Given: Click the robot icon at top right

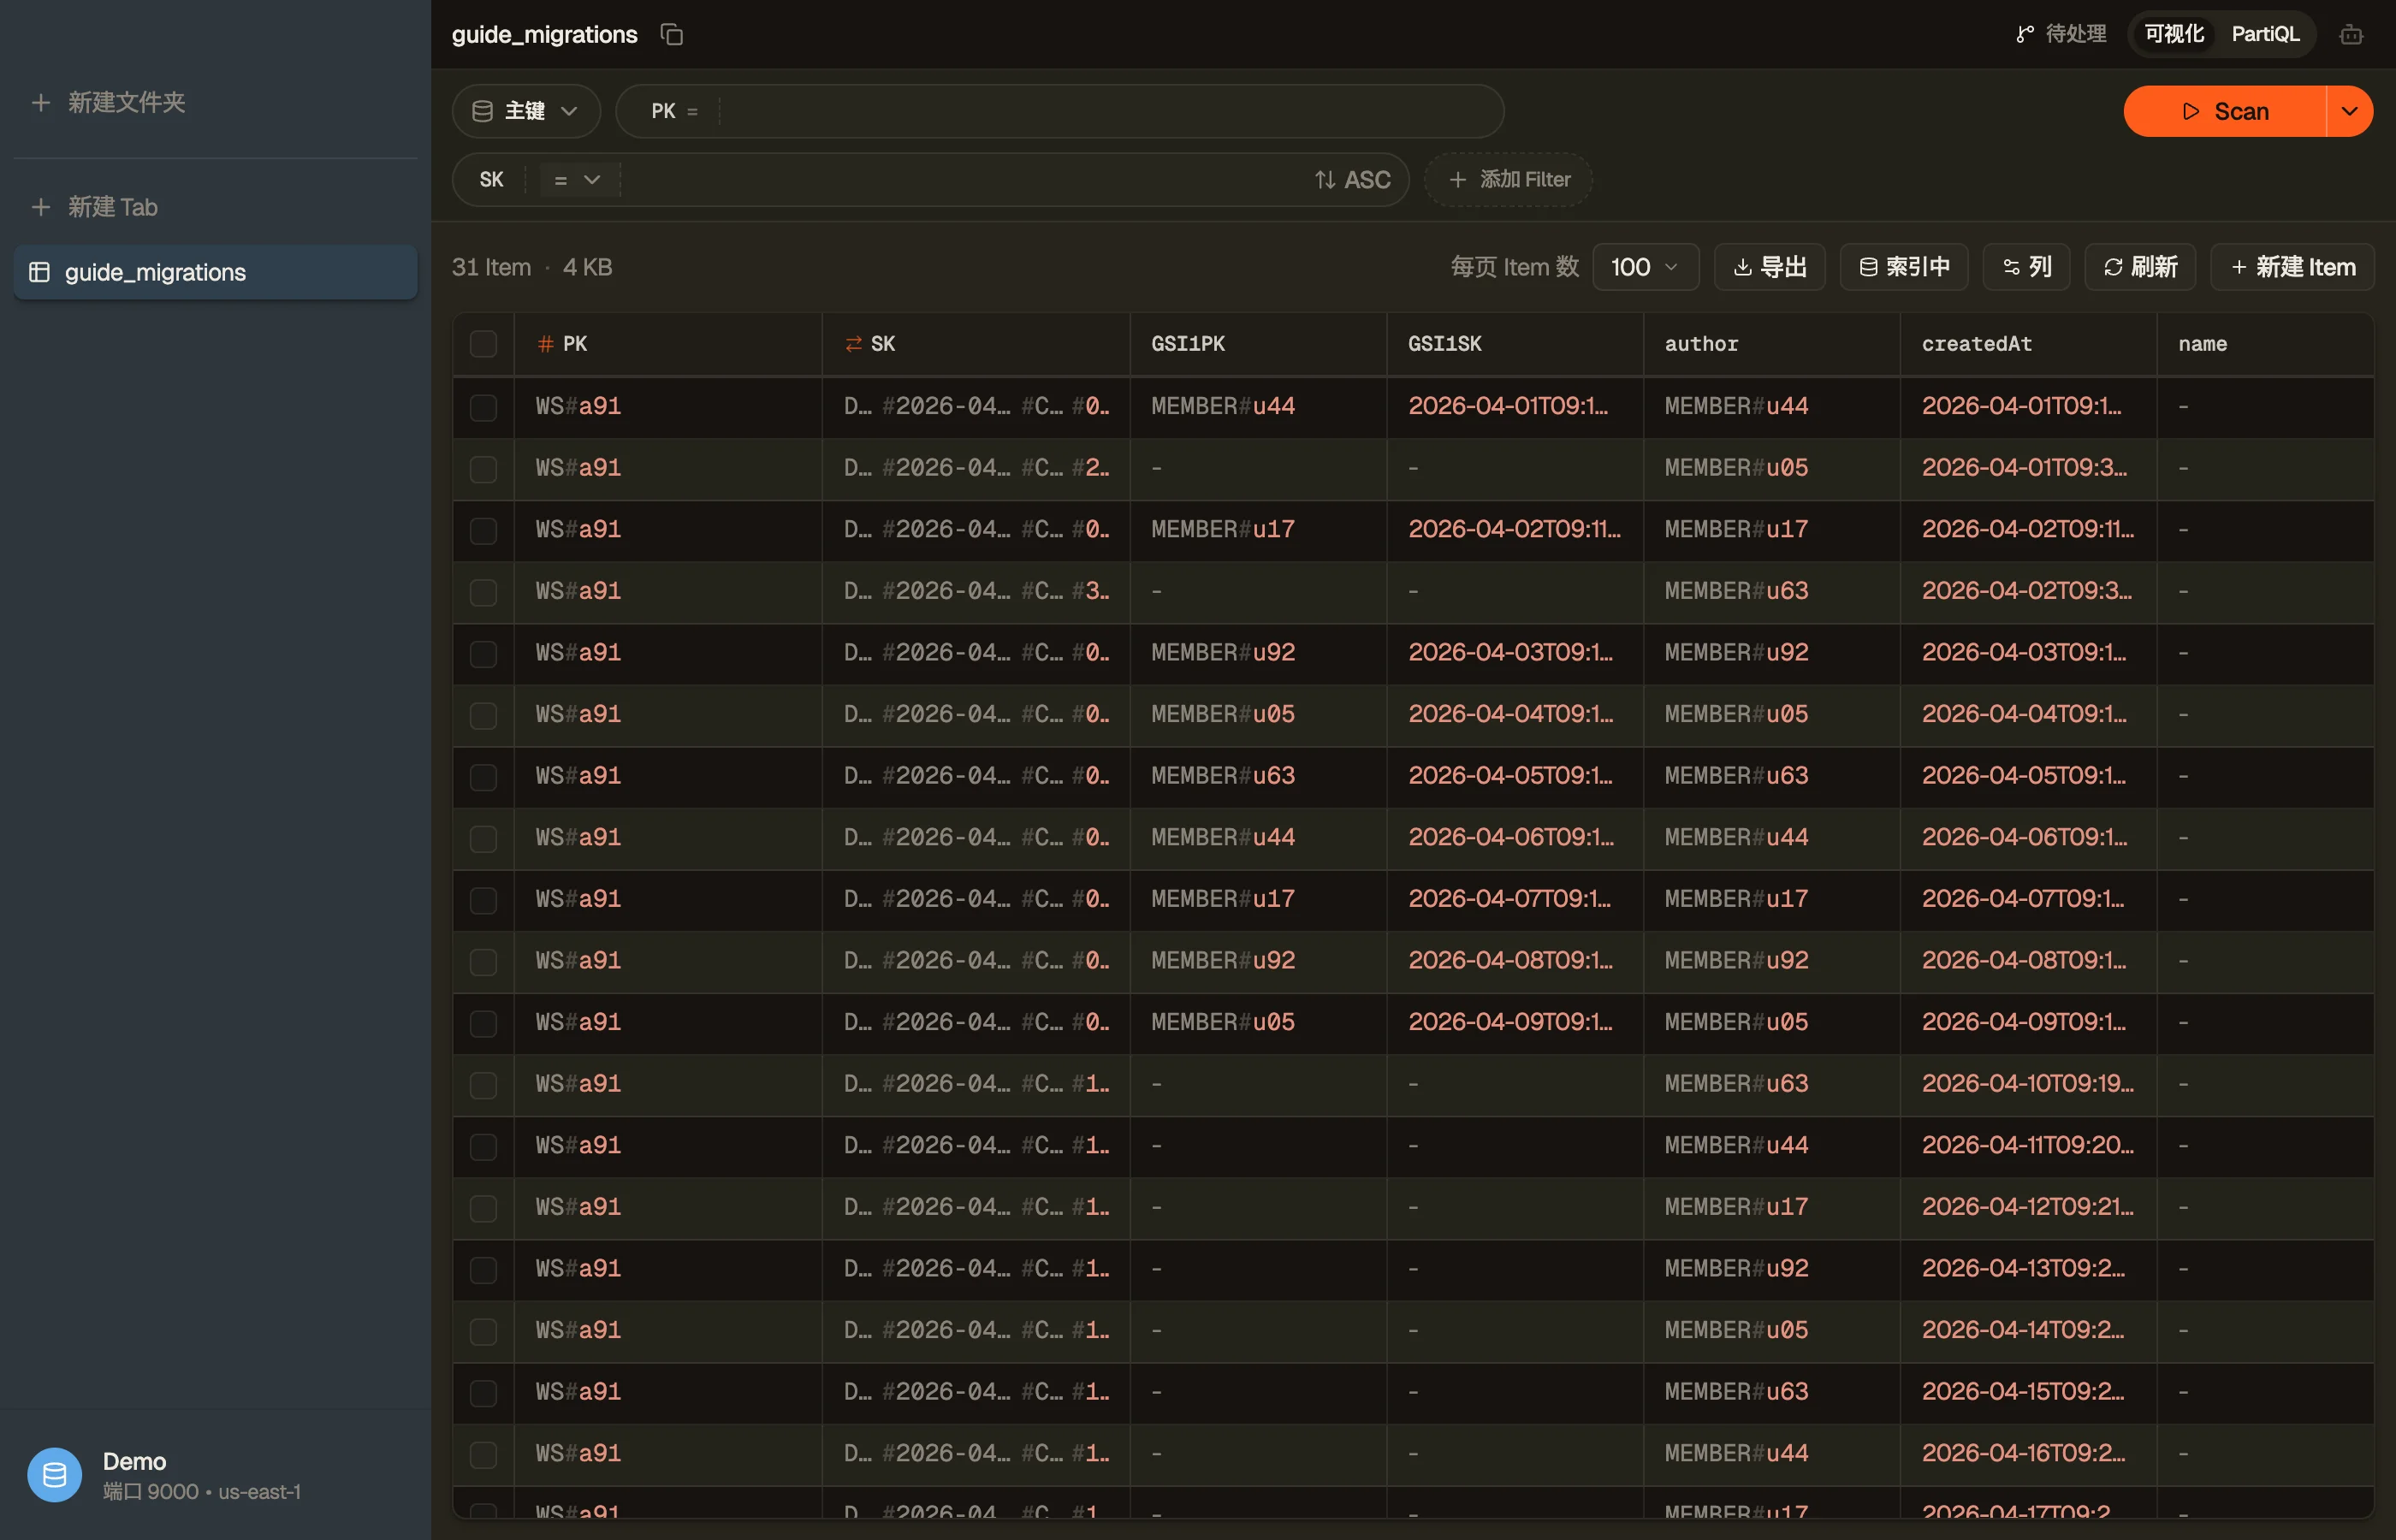Looking at the screenshot, I should click(x=2351, y=34).
